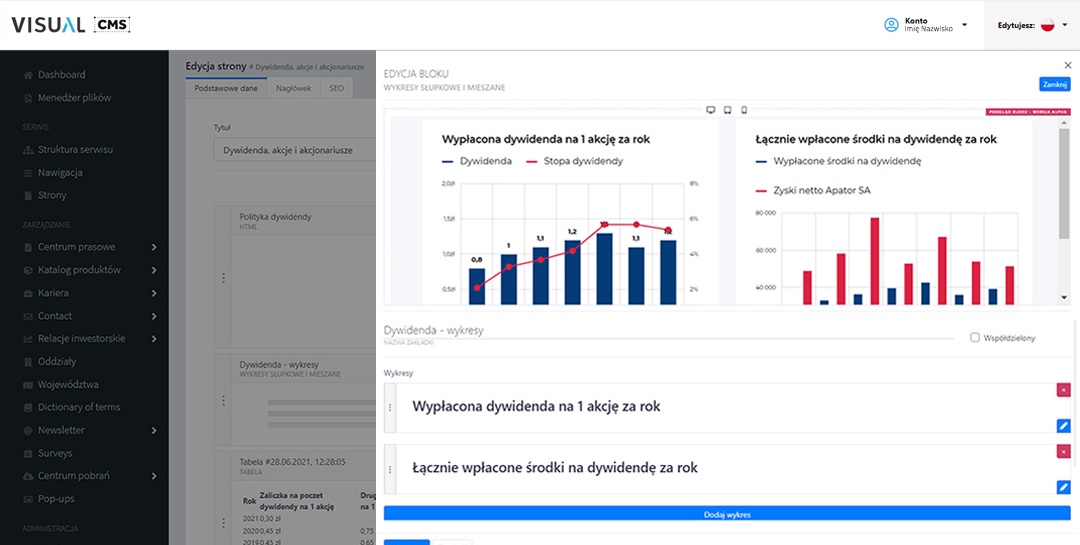Click the Dywidenda - wykresy tab name field
This screenshot has height=545, width=1080.
(x=668, y=331)
